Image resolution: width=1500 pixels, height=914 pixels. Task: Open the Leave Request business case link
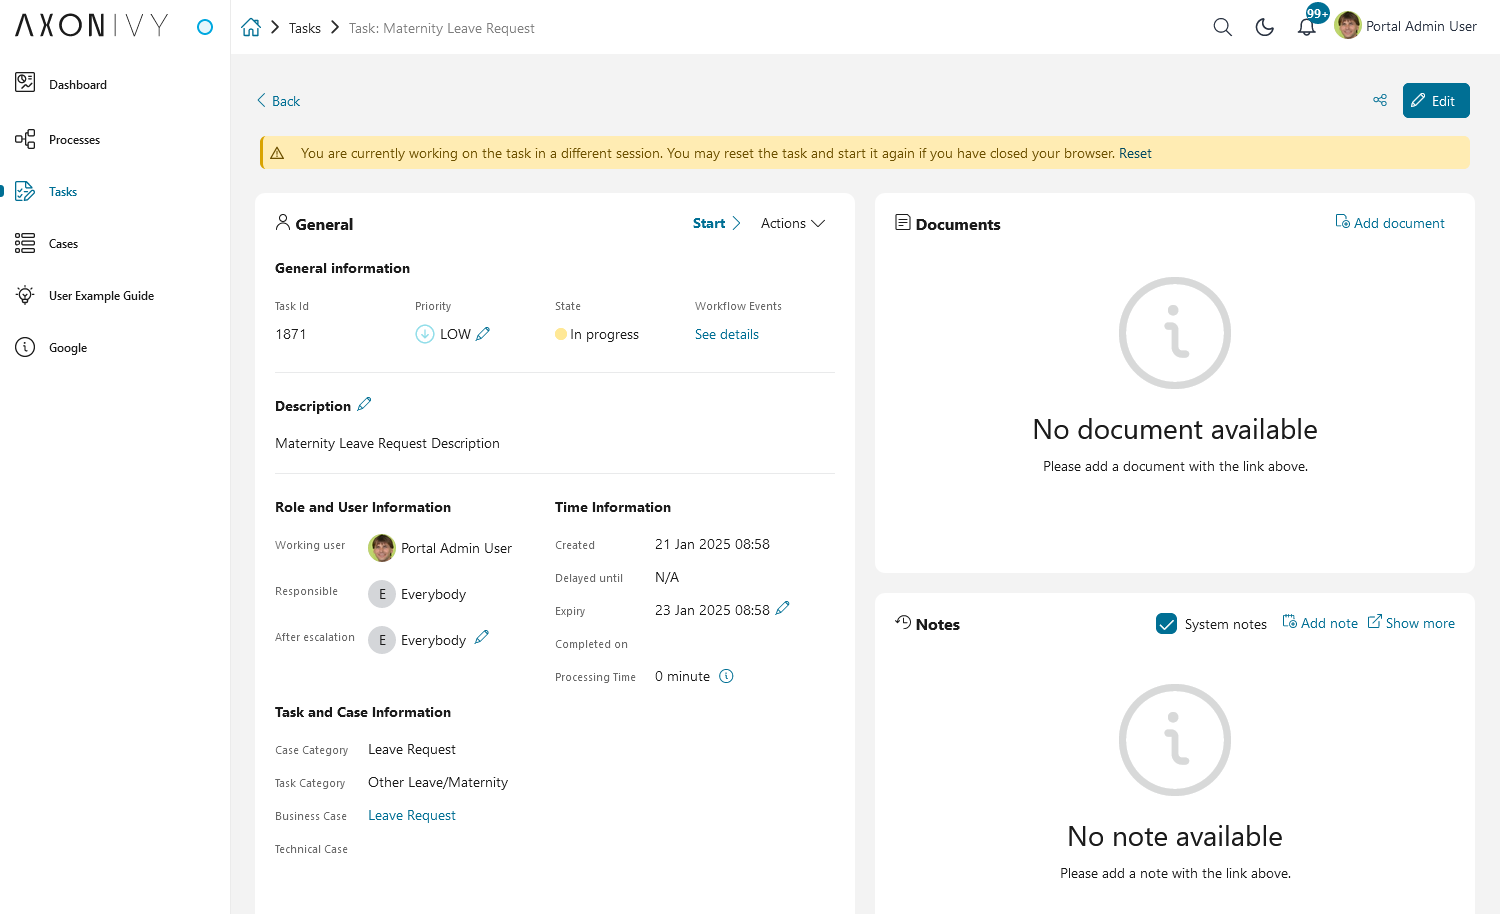[412, 815]
